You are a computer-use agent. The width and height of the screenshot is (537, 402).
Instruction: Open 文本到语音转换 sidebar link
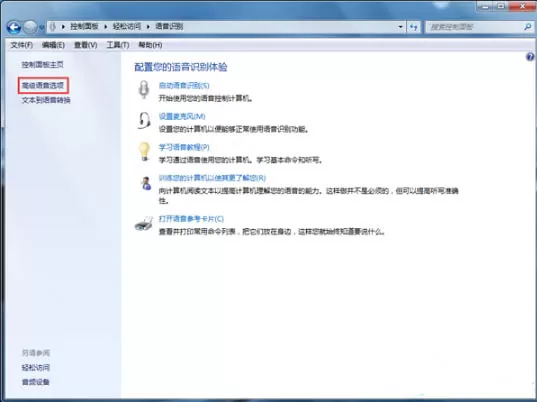[x=46, y=100]
